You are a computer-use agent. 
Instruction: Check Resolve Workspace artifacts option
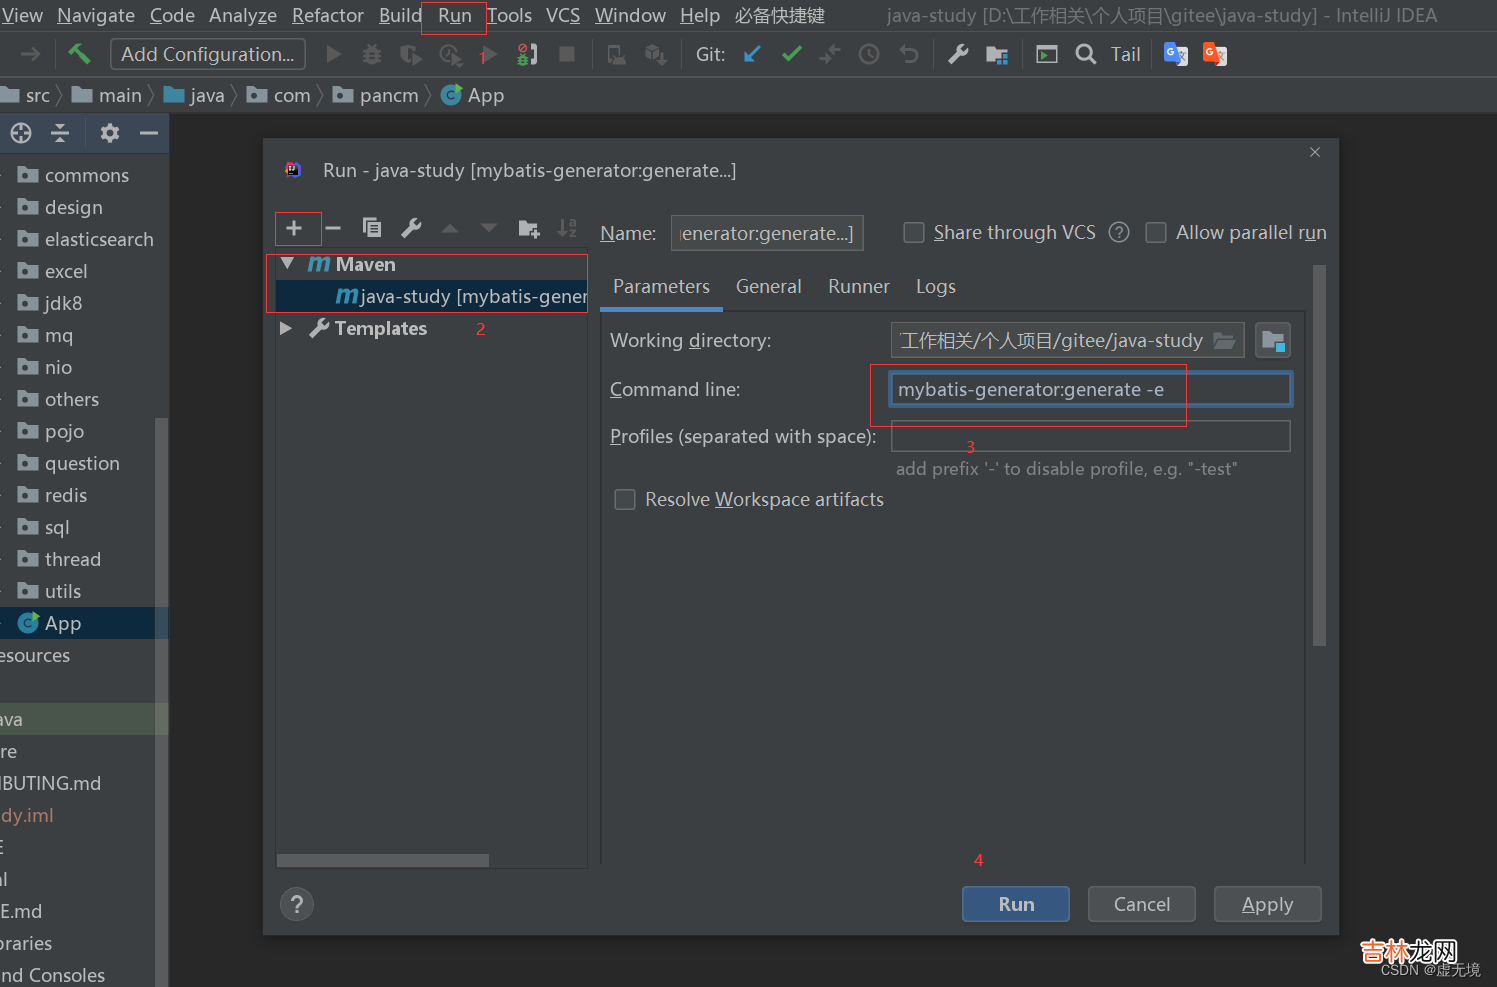click(625, 500)
